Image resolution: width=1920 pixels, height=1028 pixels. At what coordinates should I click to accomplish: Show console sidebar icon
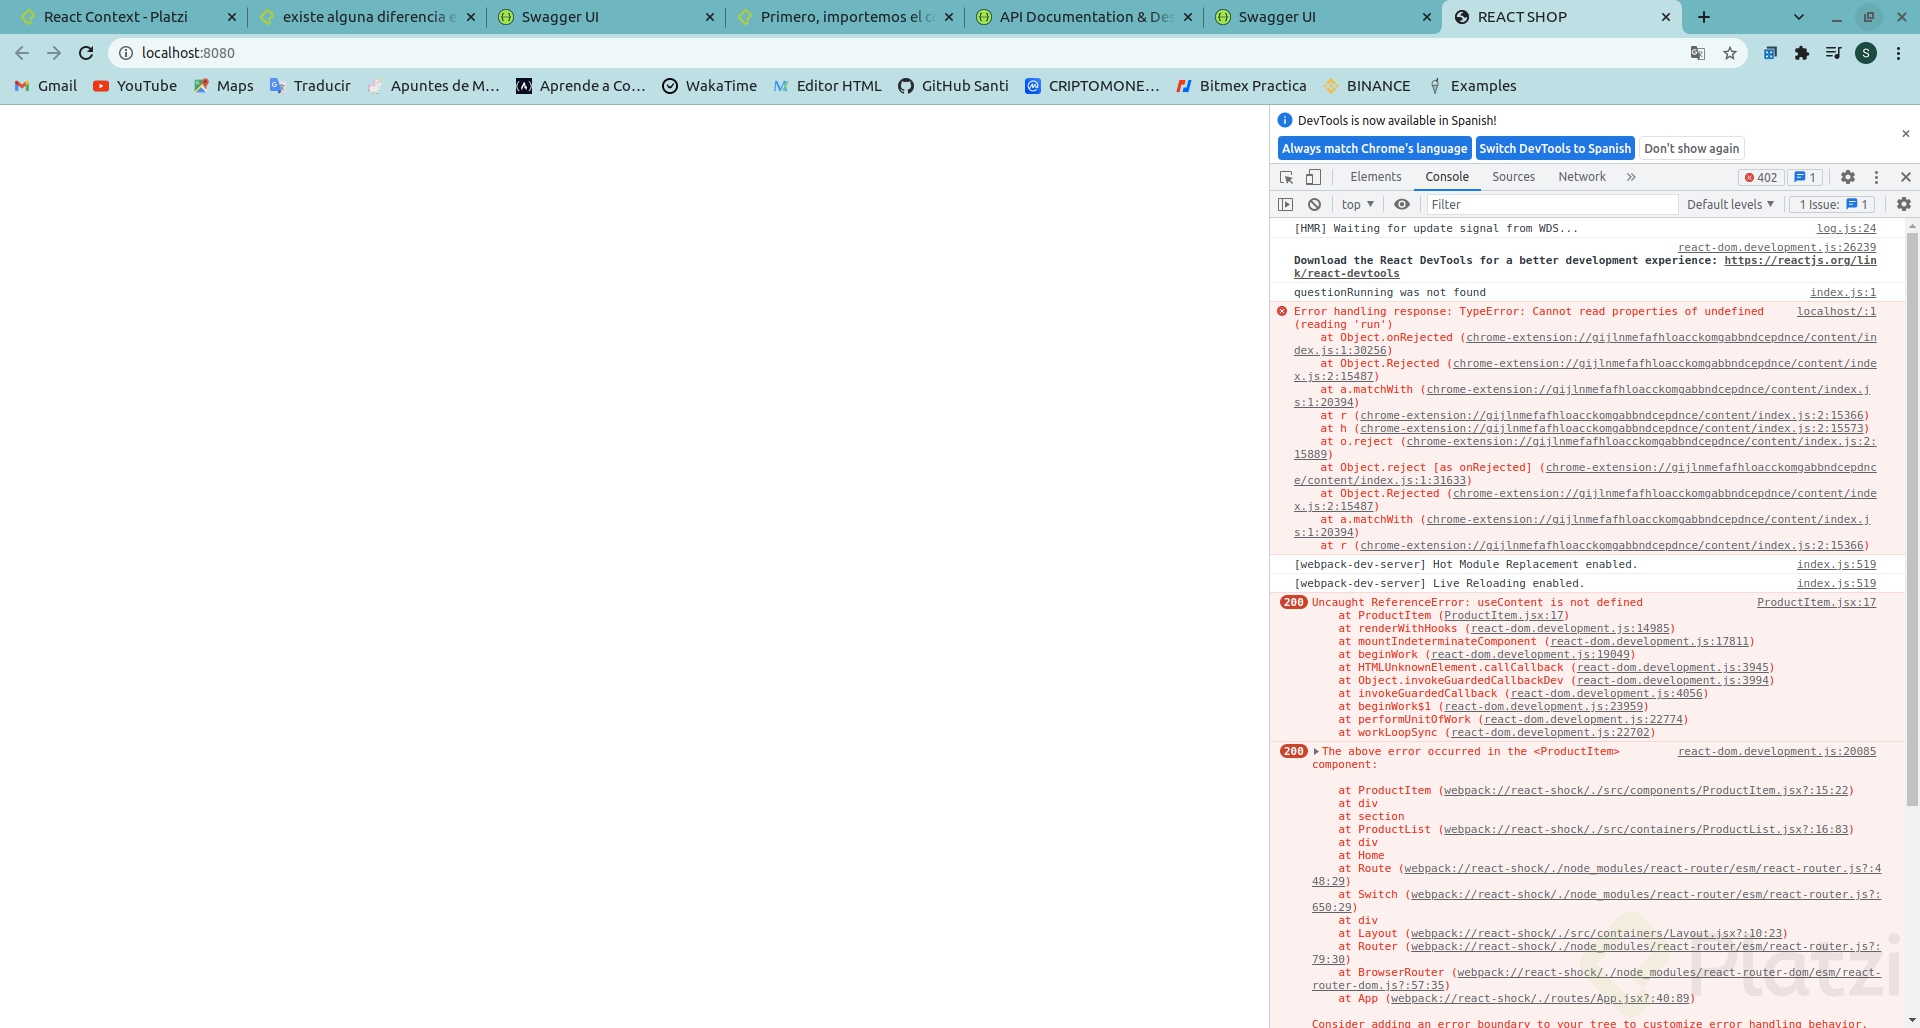(1286, 204)
